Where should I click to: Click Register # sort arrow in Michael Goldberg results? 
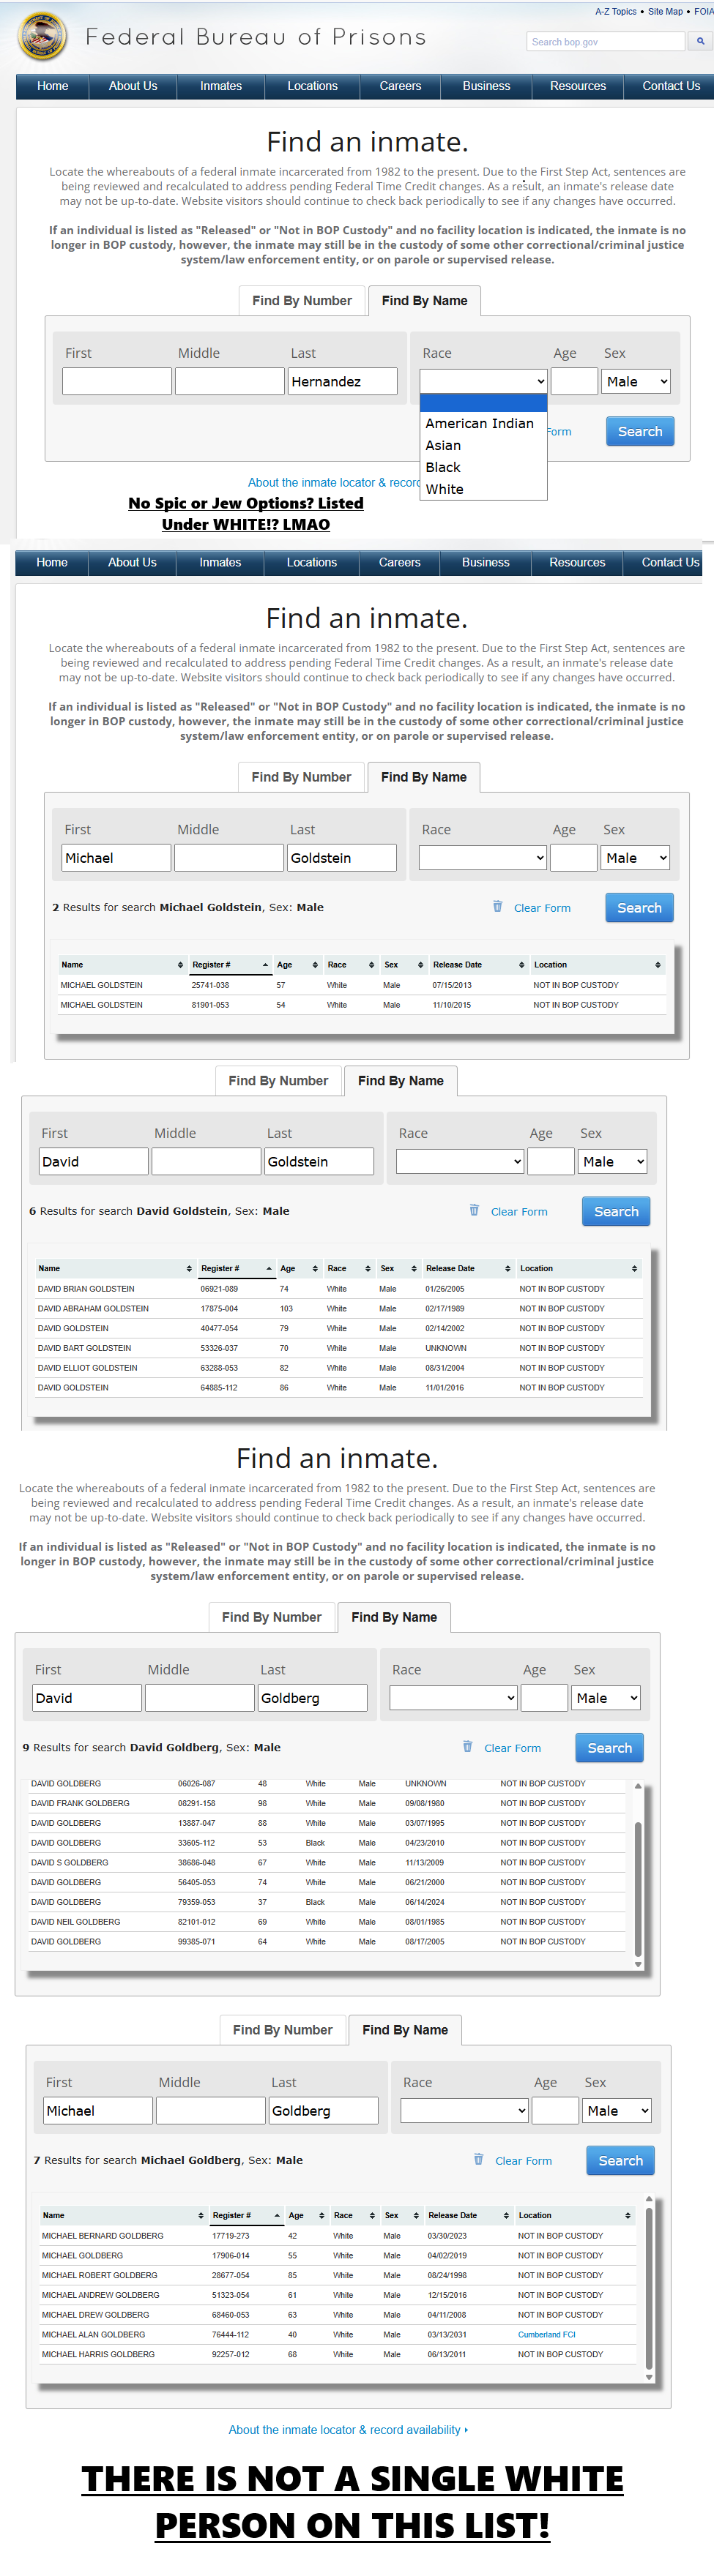coord(276,2215)
